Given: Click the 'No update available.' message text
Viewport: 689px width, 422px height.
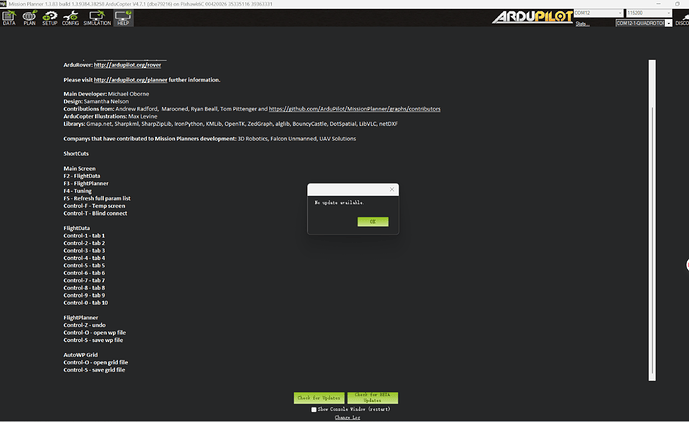Looking at the screenshot, I should coord(339,203).
